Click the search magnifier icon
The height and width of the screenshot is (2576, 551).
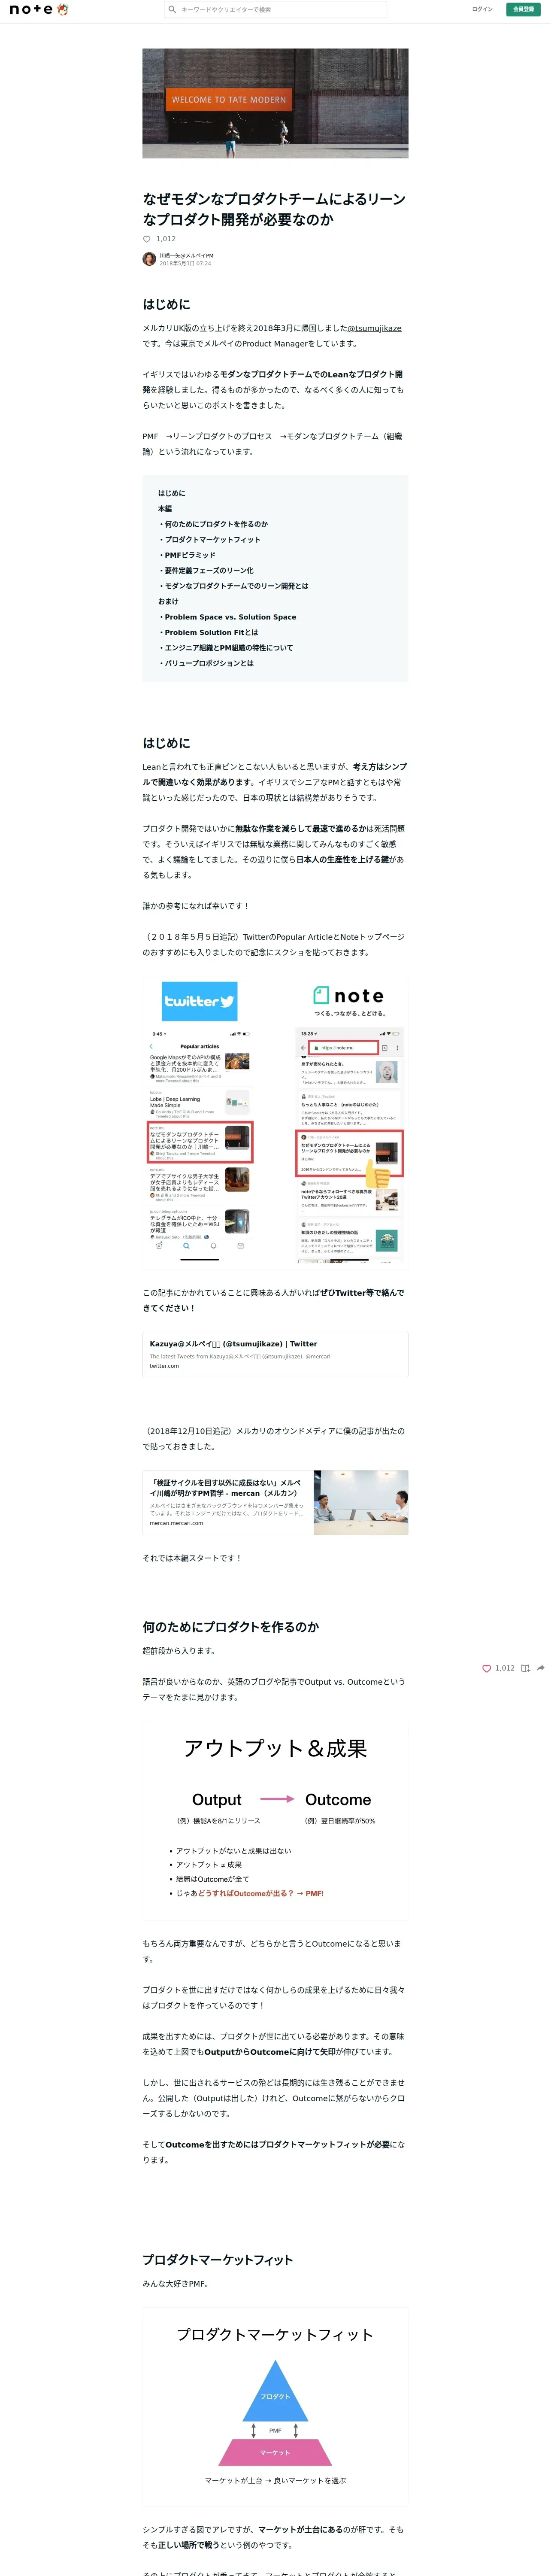[172, 9]
